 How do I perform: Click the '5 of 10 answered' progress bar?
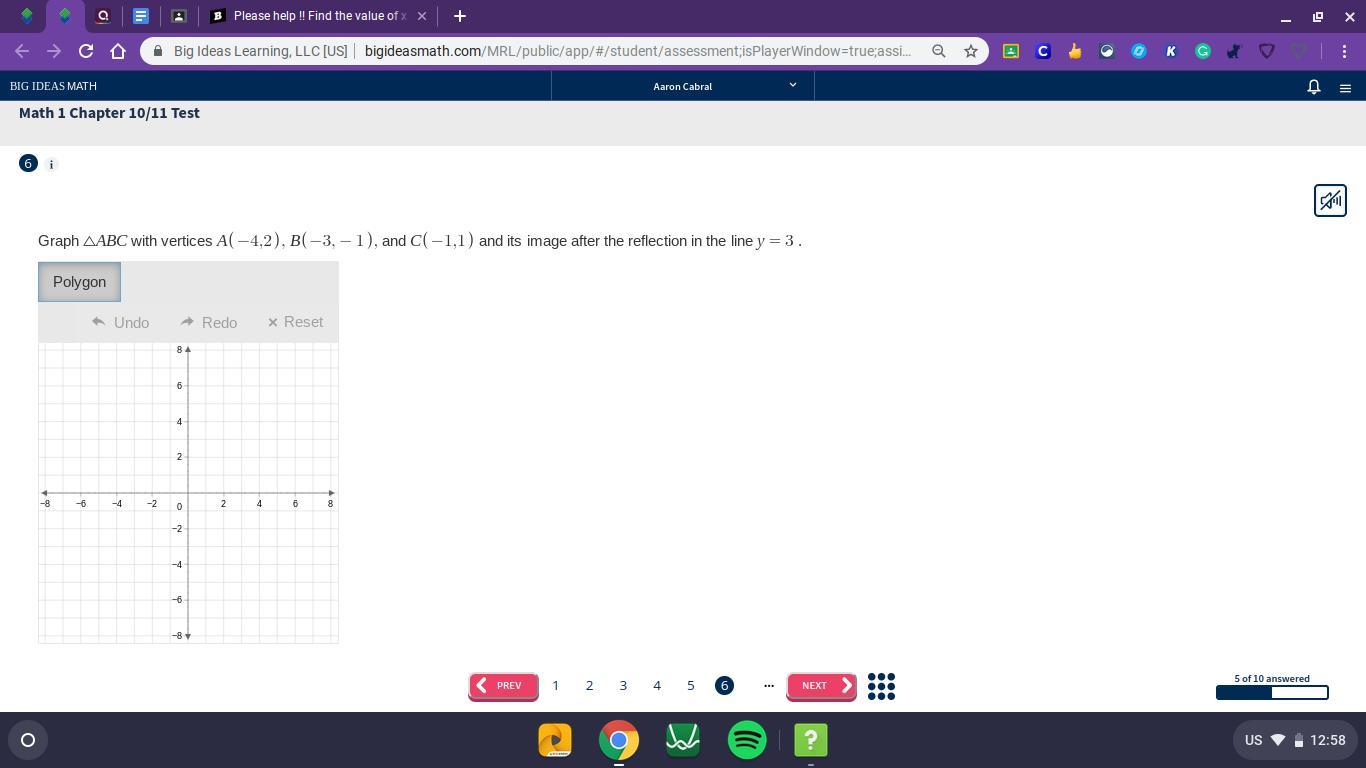click(x=1272, y=692)
